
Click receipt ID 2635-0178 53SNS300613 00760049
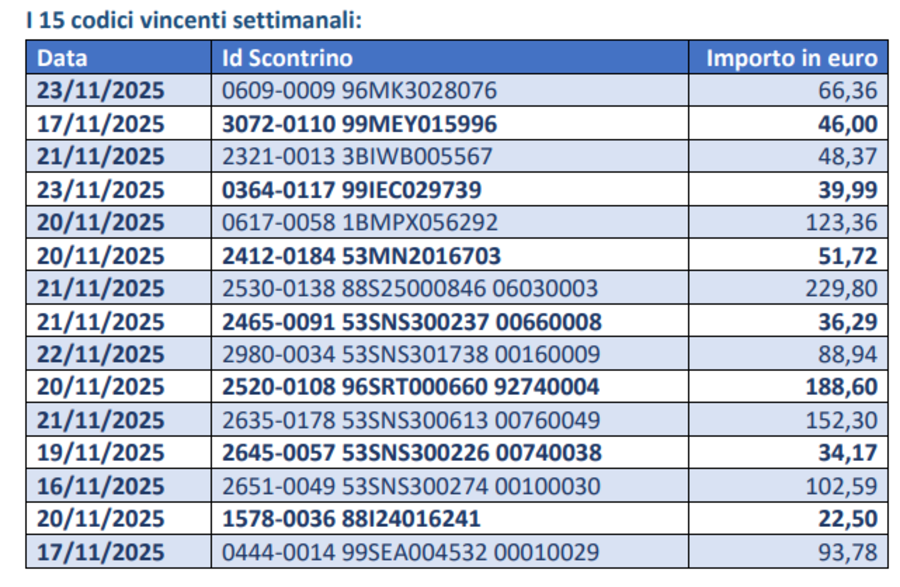click(411, 421)
